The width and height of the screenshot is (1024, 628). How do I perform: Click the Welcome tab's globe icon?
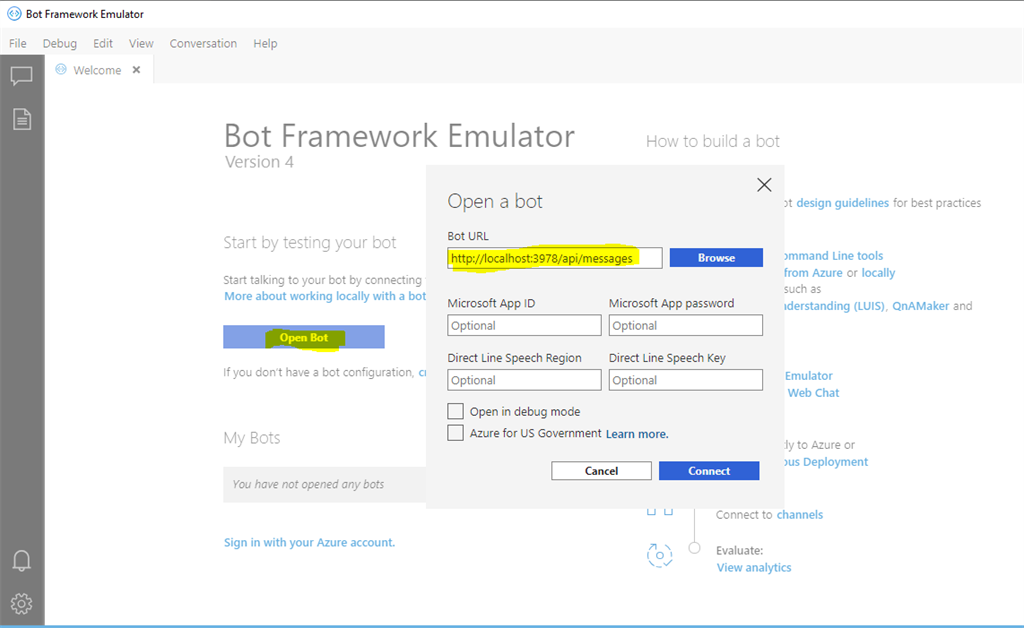pyautogui.click(x=59, y=70)
